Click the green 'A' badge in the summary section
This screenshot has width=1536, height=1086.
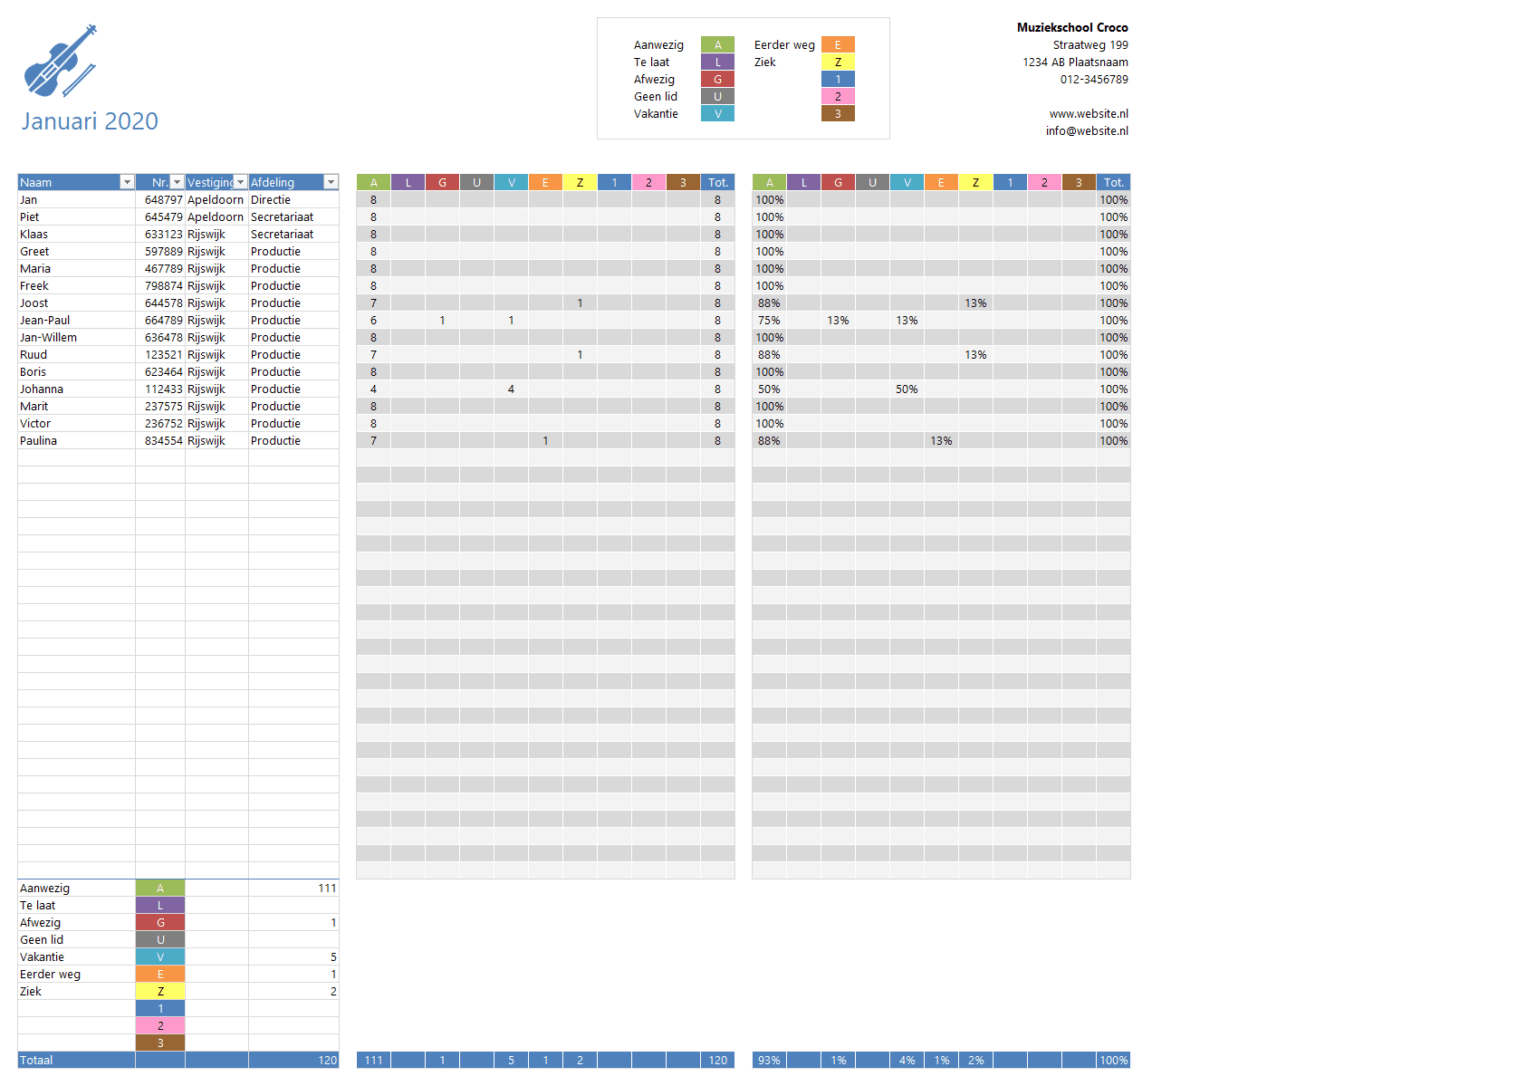tap(160, 888)
